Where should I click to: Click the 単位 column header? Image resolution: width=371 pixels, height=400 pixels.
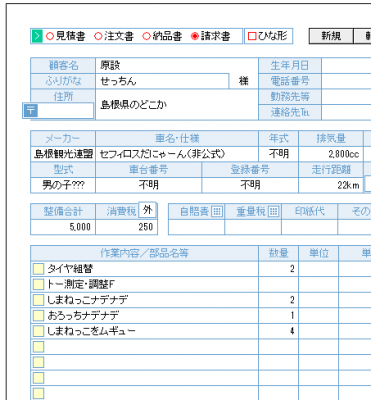318,253
